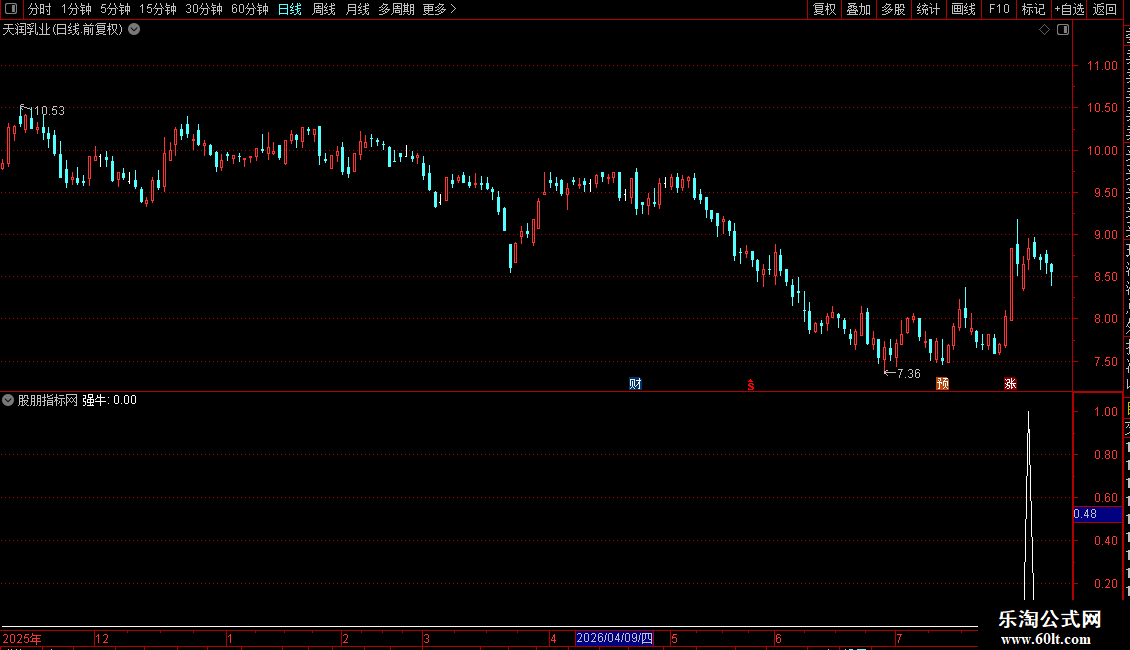Click the 强牛: 0.00 indicator readout
Screen dimensions: 1130x650
click(110, 400)
